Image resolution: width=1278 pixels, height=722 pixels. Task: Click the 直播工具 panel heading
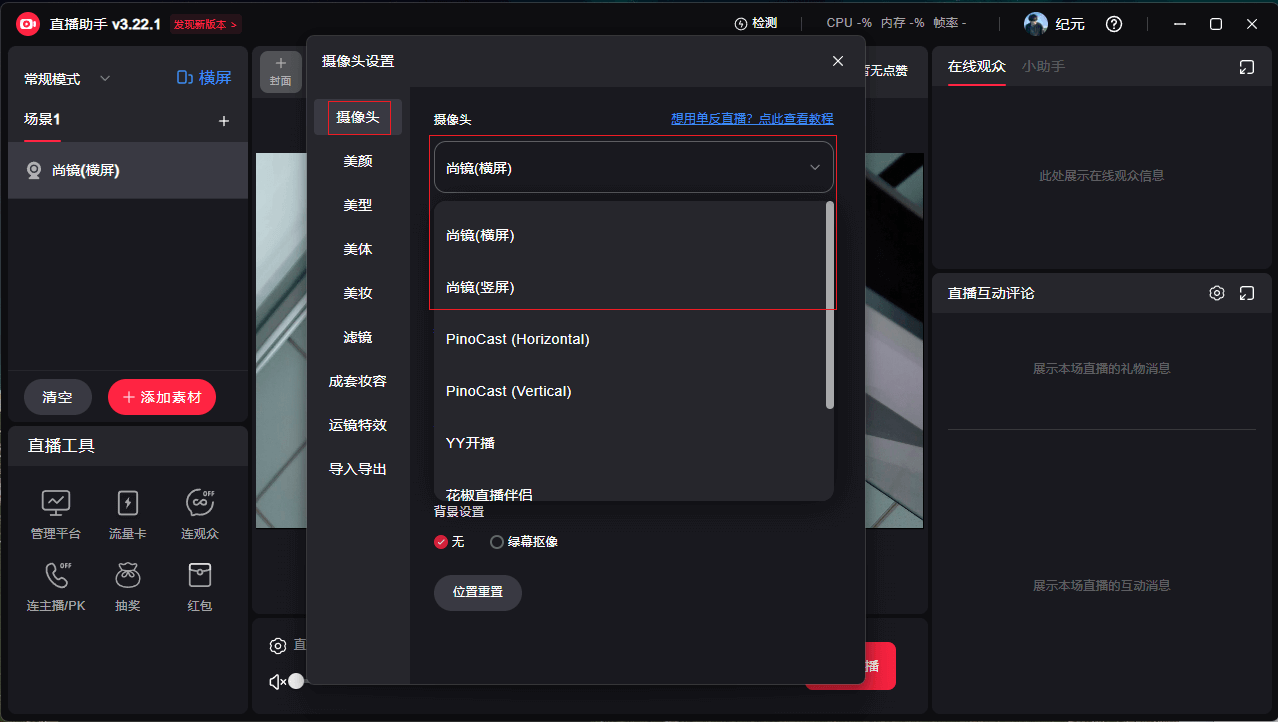tap(62, 446)
